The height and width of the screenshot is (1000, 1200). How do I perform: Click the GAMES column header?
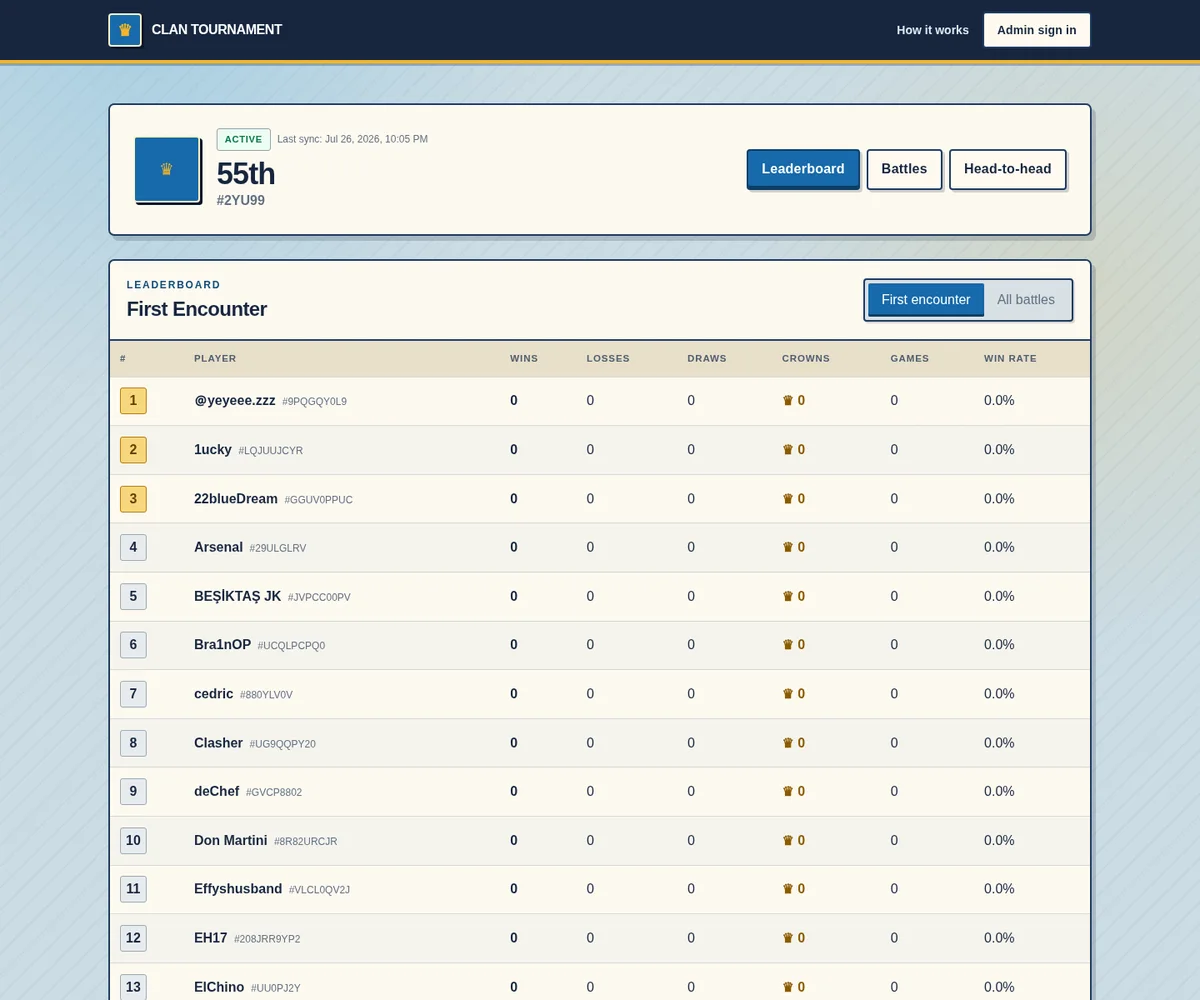pyautogui.click(x=910, y=358)
